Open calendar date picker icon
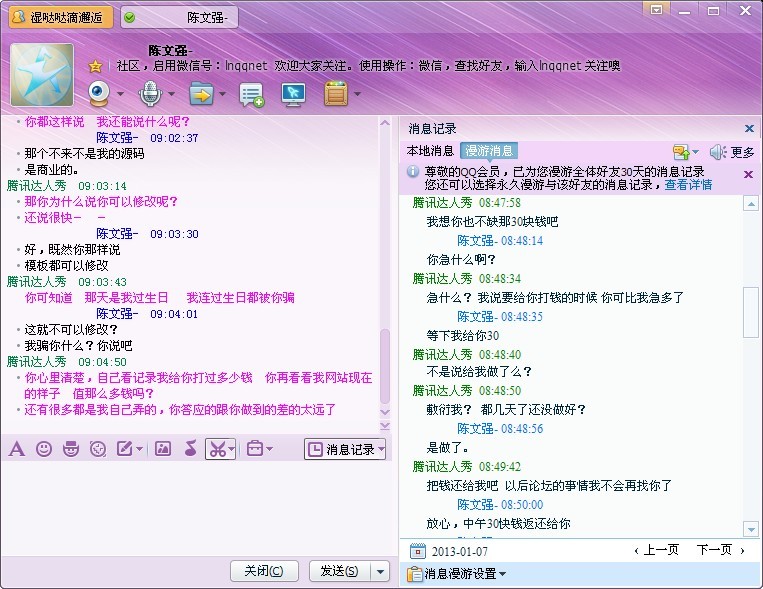763x589 pixels. click(x=418, y=551)
